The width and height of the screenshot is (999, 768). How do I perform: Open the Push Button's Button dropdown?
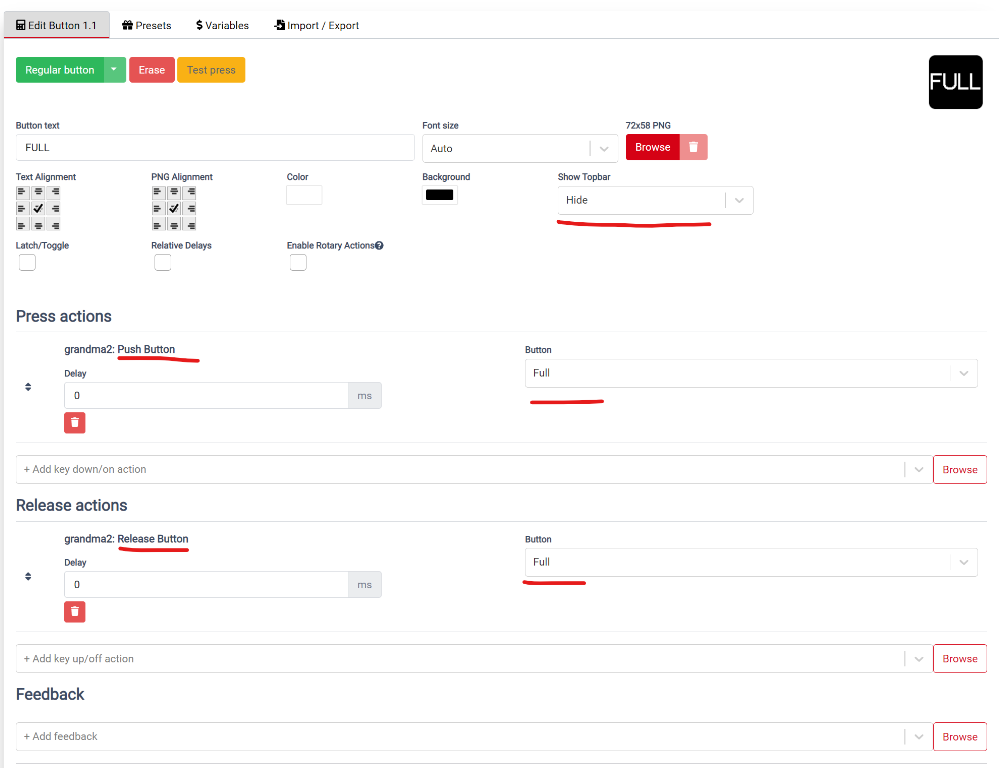751,373
